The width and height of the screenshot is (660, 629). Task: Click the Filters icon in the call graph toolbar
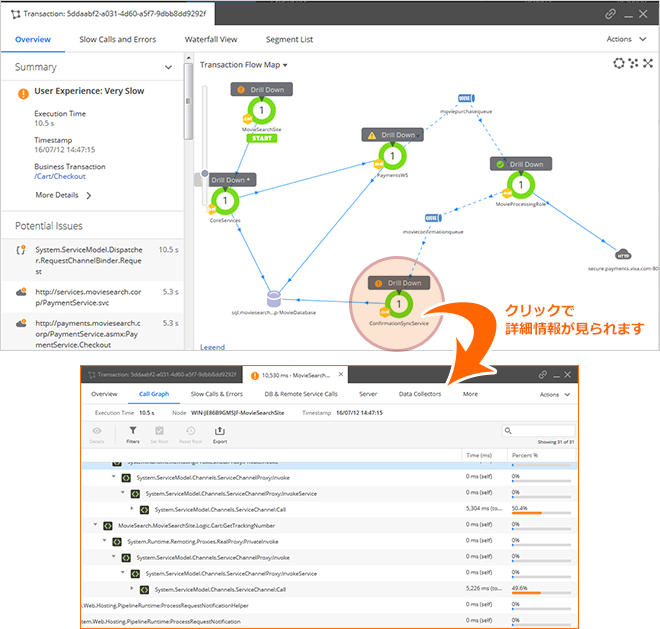coord(133,432)
